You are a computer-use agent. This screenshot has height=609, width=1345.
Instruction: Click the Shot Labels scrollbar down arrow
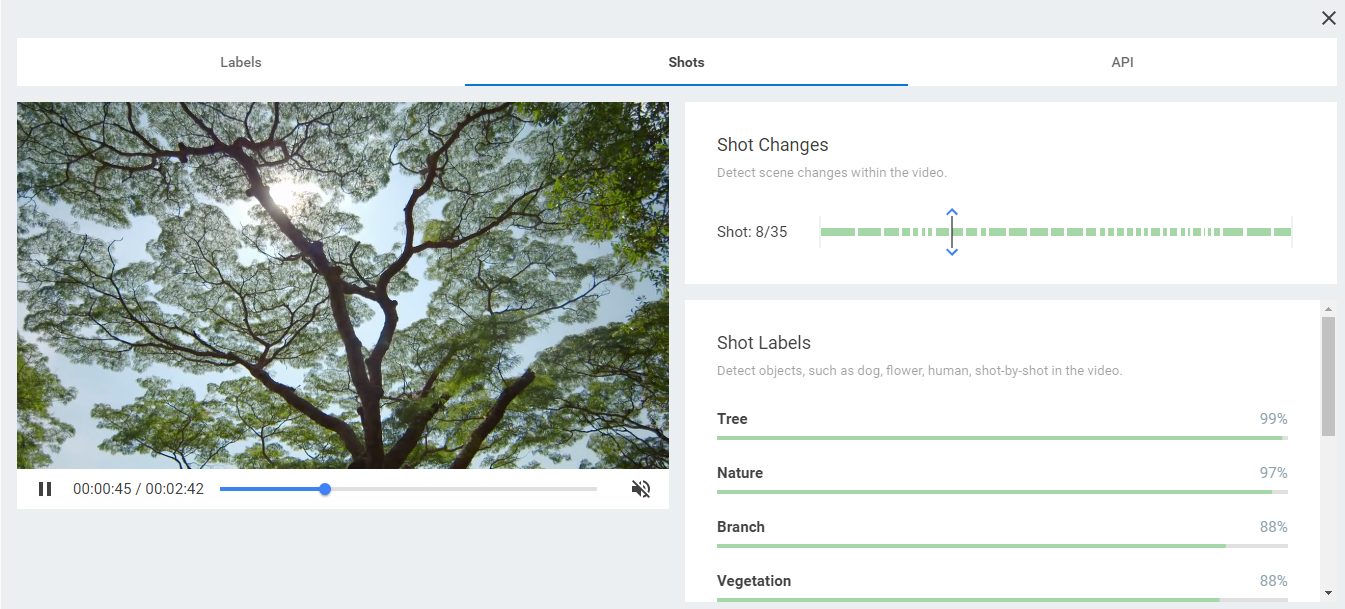pos(1328,593)
